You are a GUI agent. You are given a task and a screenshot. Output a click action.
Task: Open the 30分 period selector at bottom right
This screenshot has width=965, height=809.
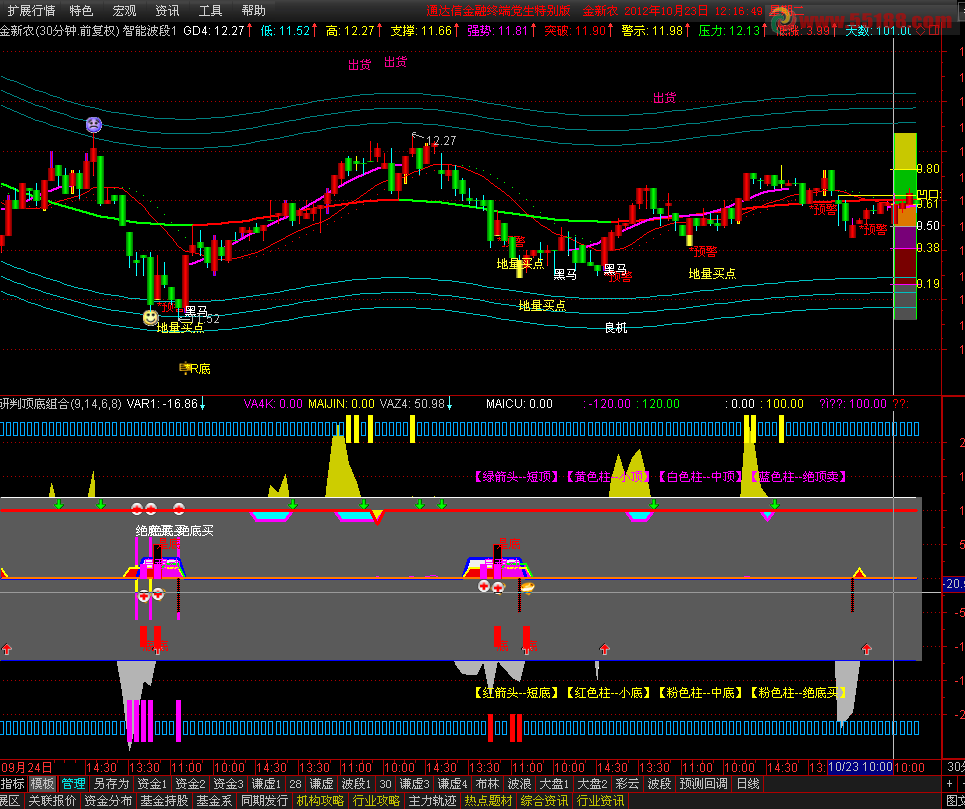[x=955, y=767]
